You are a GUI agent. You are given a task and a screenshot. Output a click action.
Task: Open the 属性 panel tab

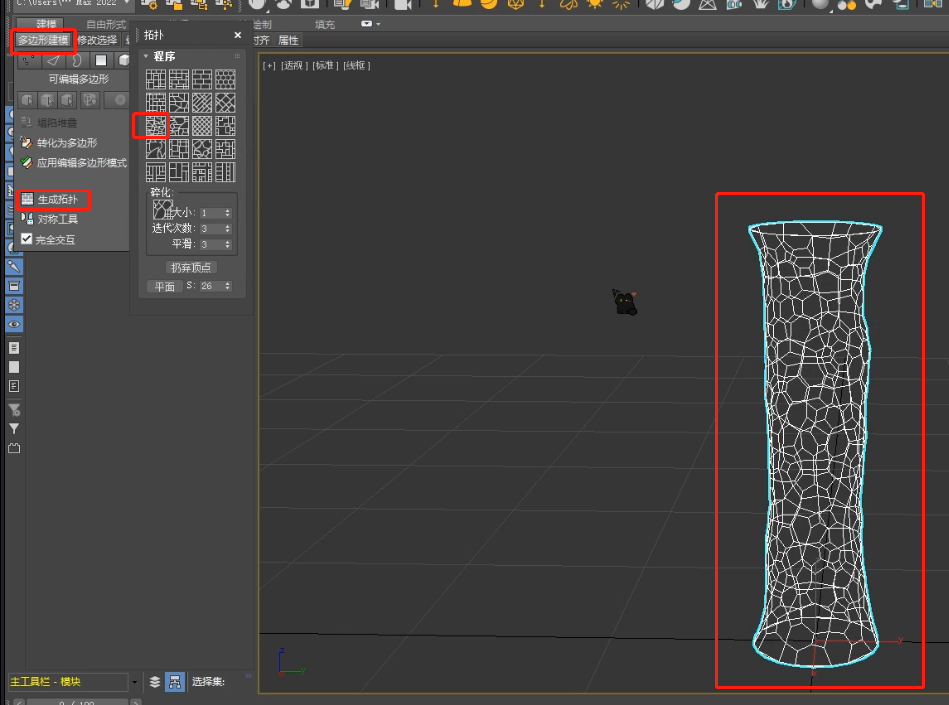click(288, 41)
